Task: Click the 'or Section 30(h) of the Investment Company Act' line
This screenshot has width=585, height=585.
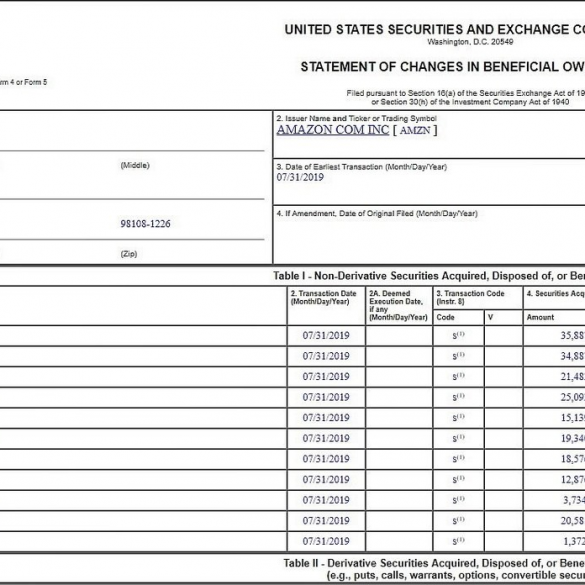Action: 470,102
